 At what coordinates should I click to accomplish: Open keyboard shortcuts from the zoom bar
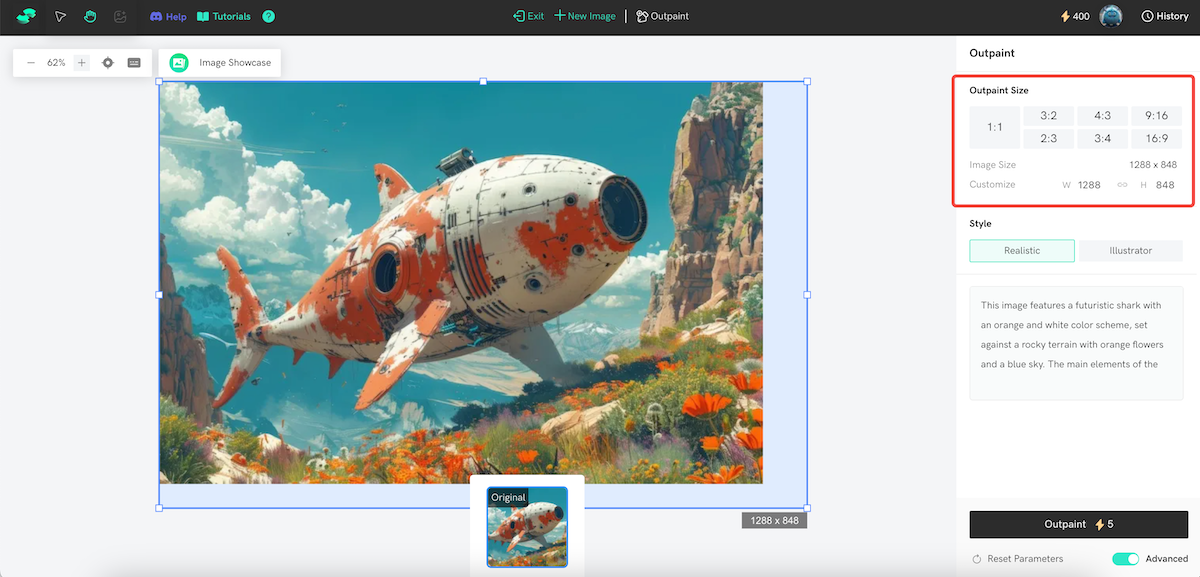coord(133,62)
